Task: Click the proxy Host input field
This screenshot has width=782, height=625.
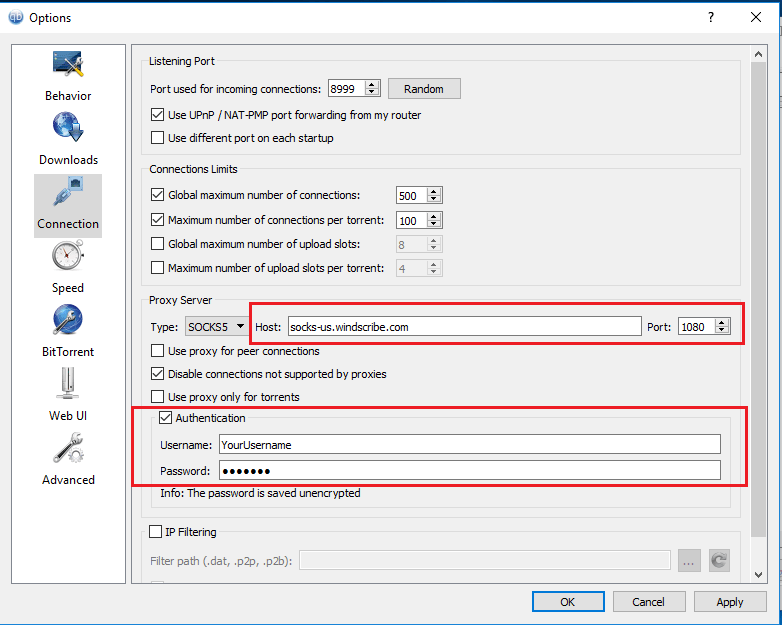Action: [x=464, y=327]
